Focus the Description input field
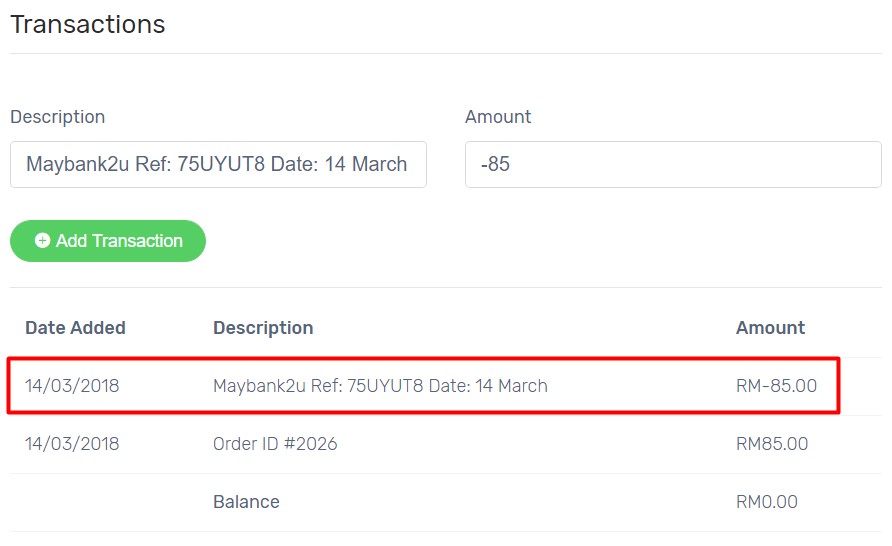This screenshot has height=546, width=892. [218, 164]
